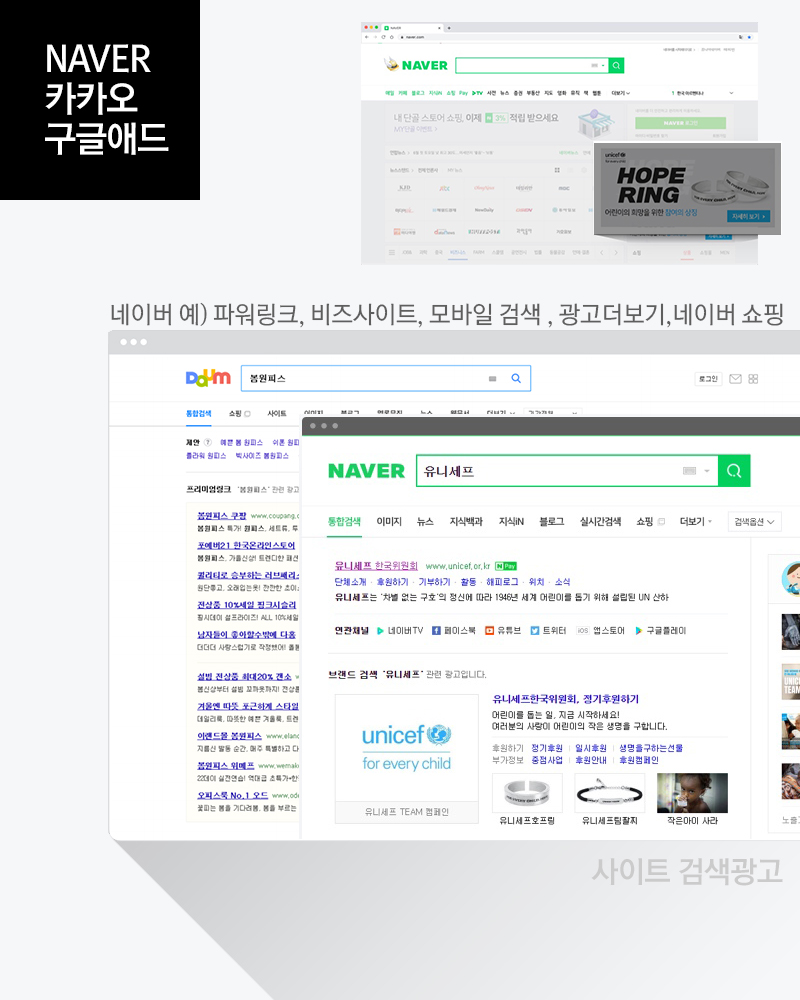Click the 제안 help question-mark icon

point(207,442)
